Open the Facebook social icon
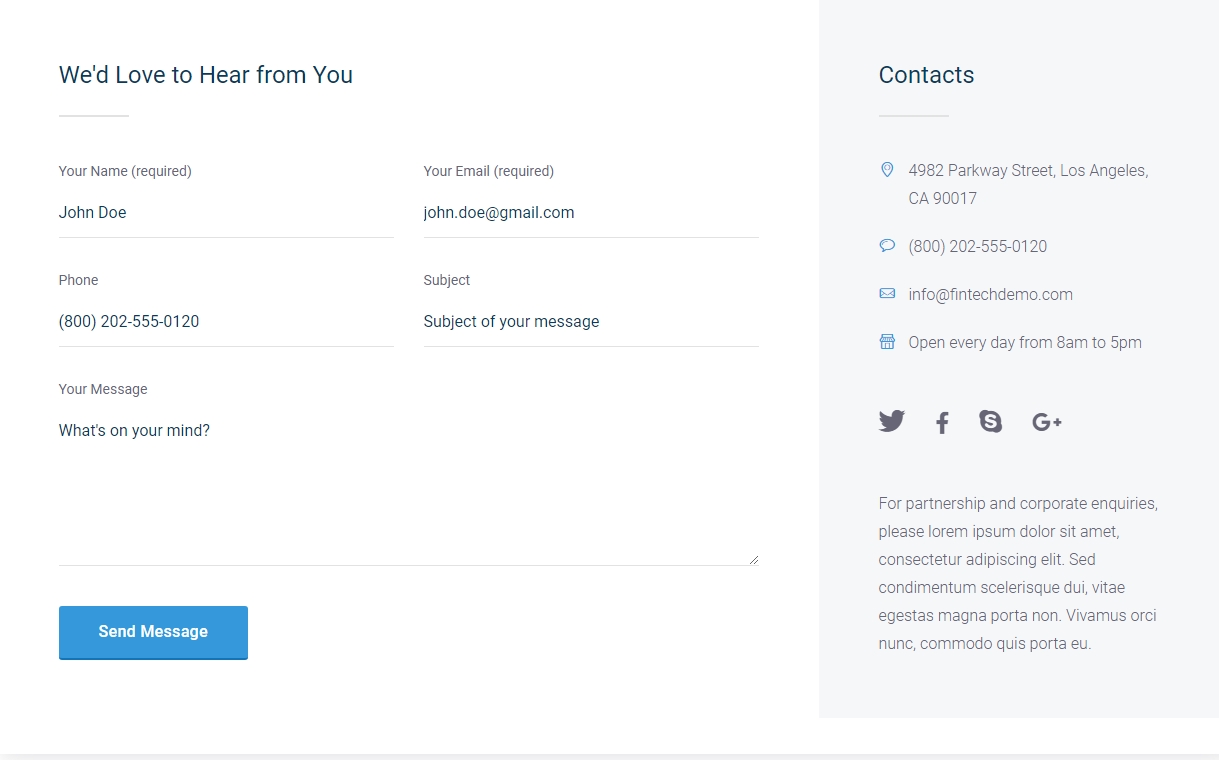Screen dimensions: 1219x760 click(942, 423)
